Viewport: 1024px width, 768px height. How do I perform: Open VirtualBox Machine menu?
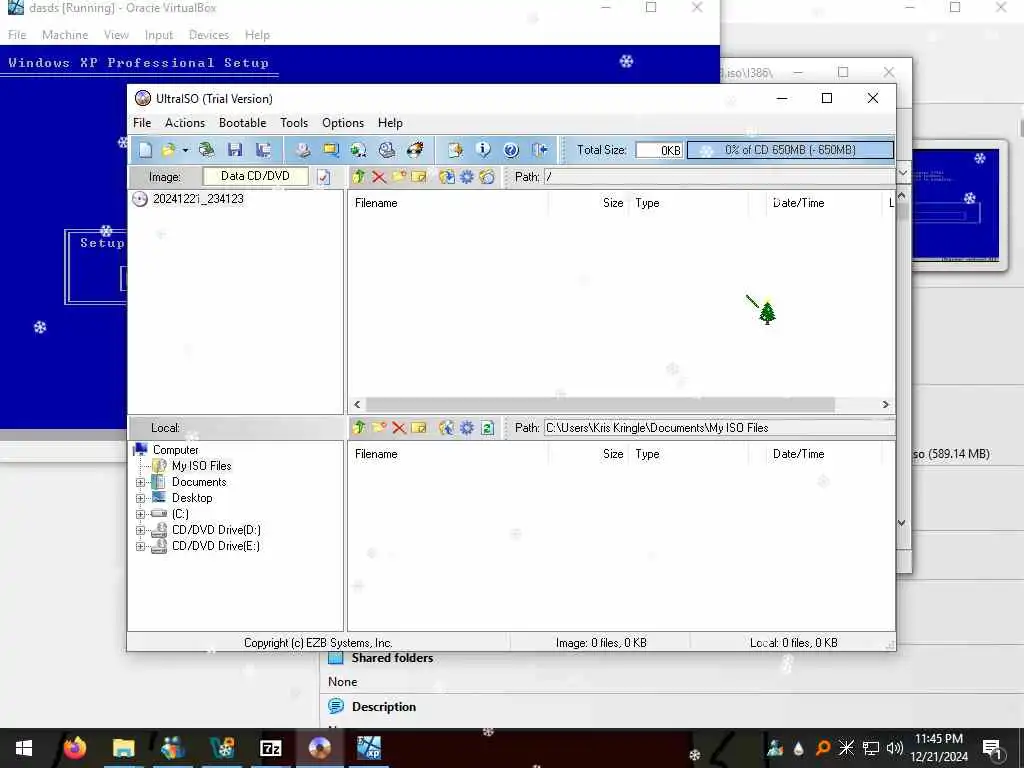[x=65, y=35]
